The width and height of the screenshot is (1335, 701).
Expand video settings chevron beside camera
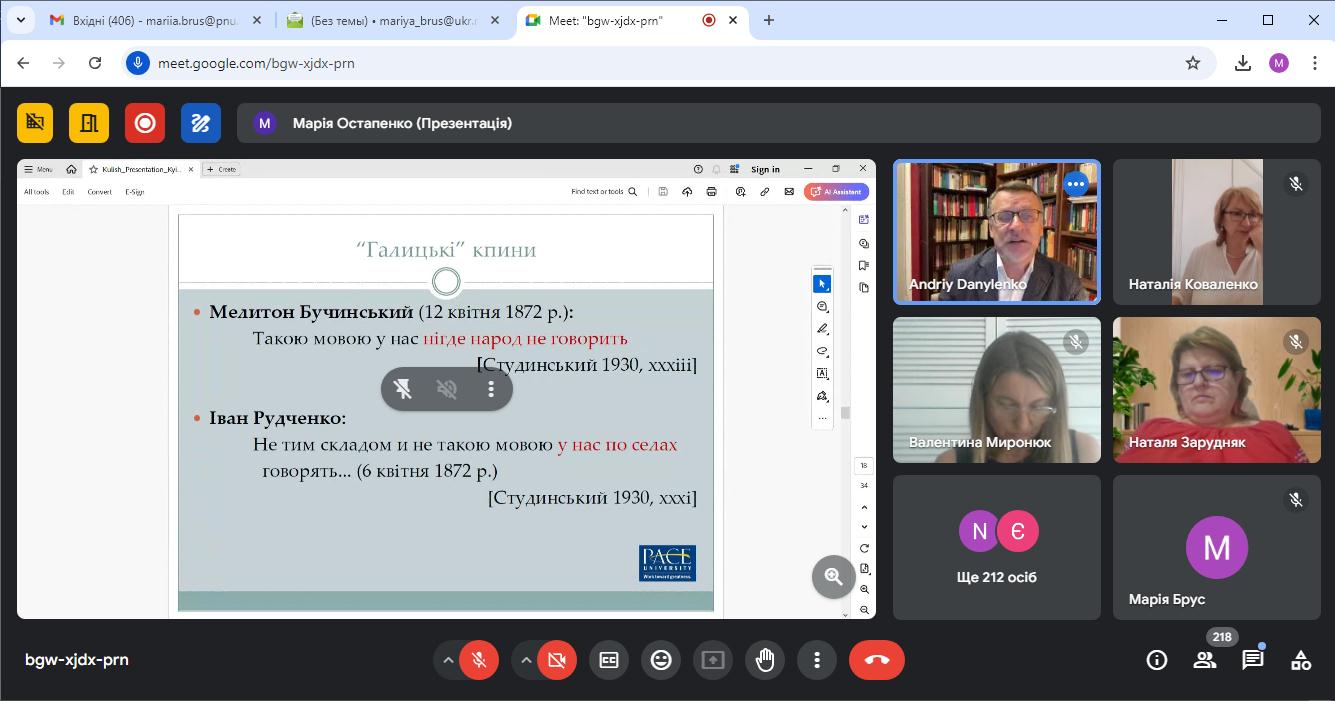click(526, 660)
